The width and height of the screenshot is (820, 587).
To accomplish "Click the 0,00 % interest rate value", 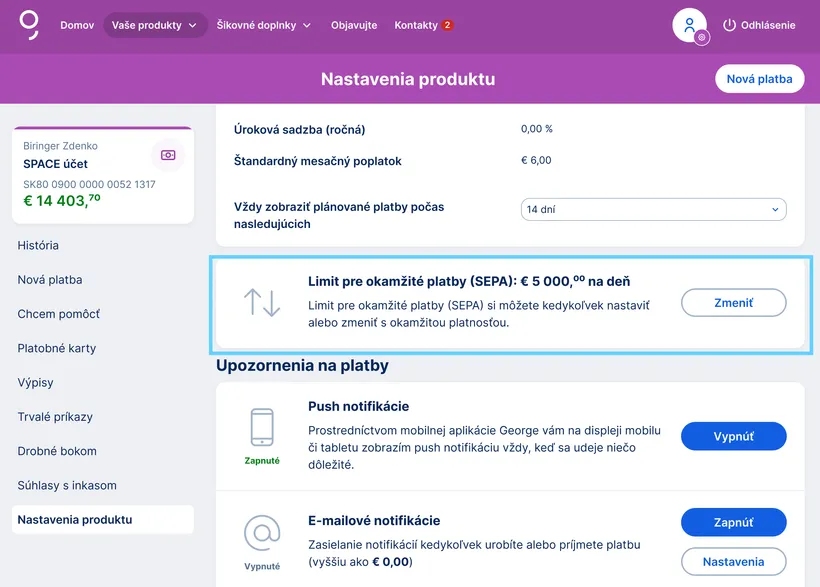I will 537,129.
